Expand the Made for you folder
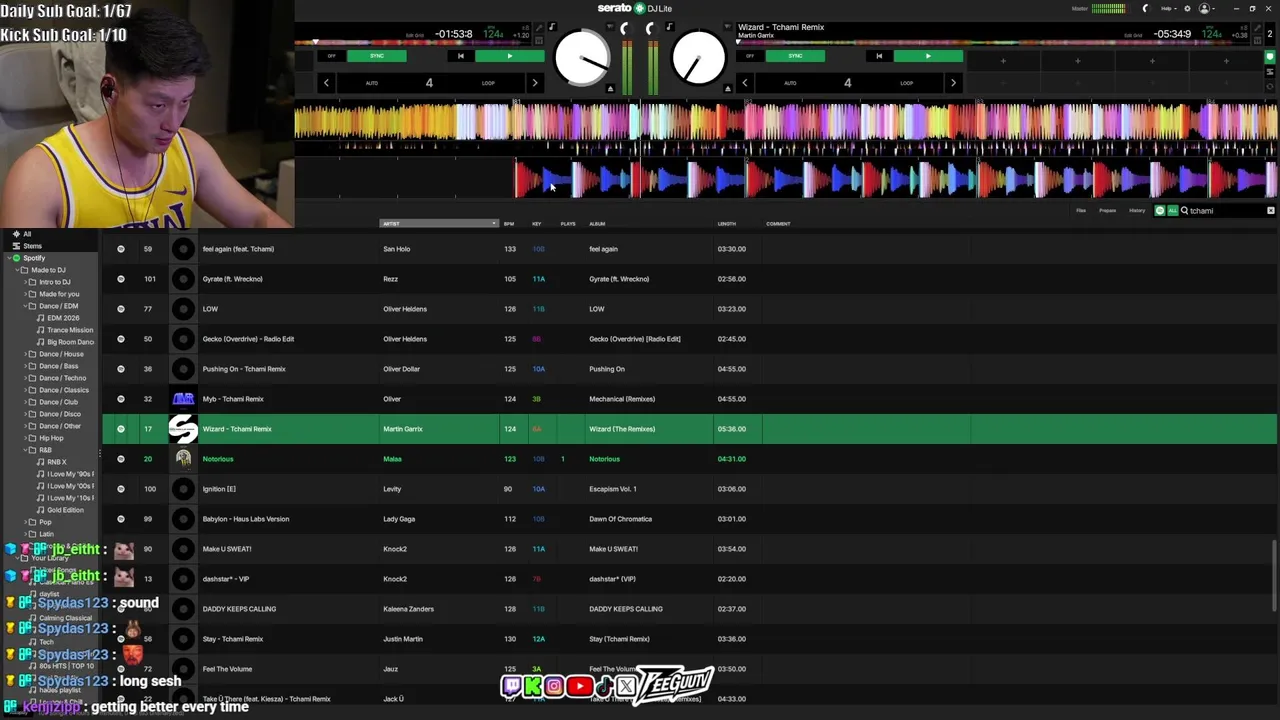Image resolution: width=1280 pixels, height=720 pixels. [25, 294]
